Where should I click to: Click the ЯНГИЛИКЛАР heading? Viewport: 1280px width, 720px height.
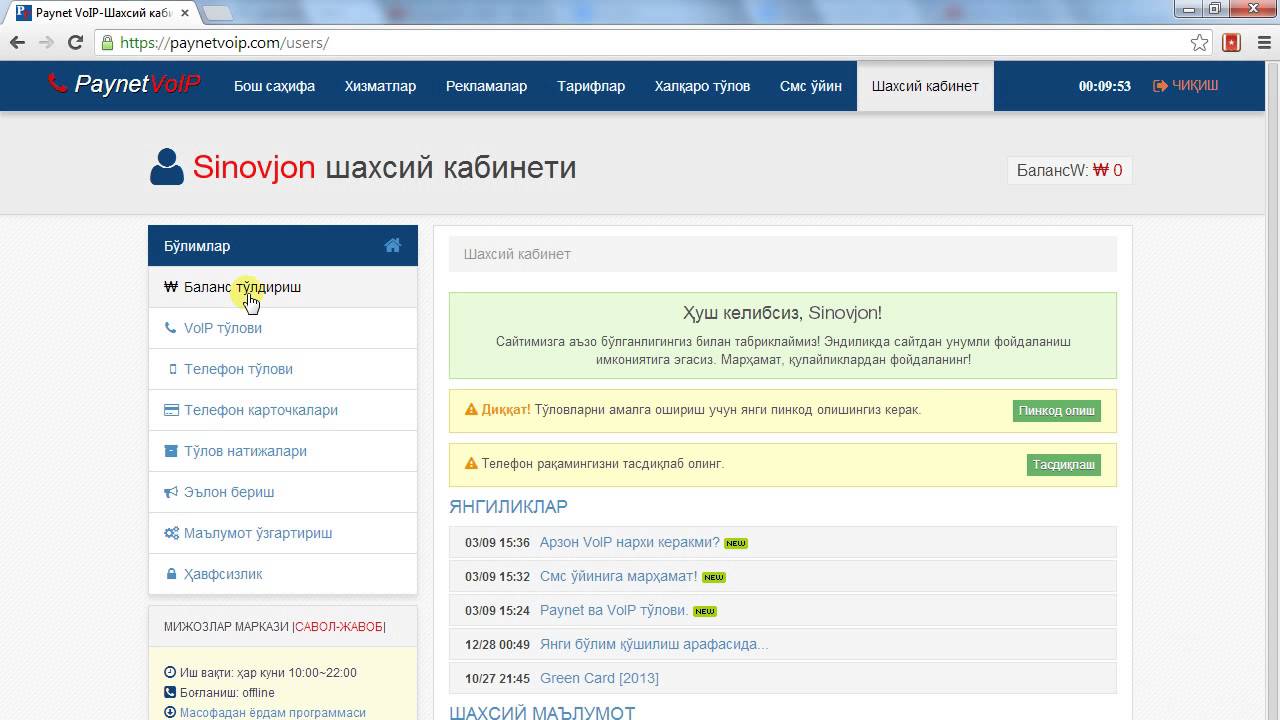(x=508, y=507)
